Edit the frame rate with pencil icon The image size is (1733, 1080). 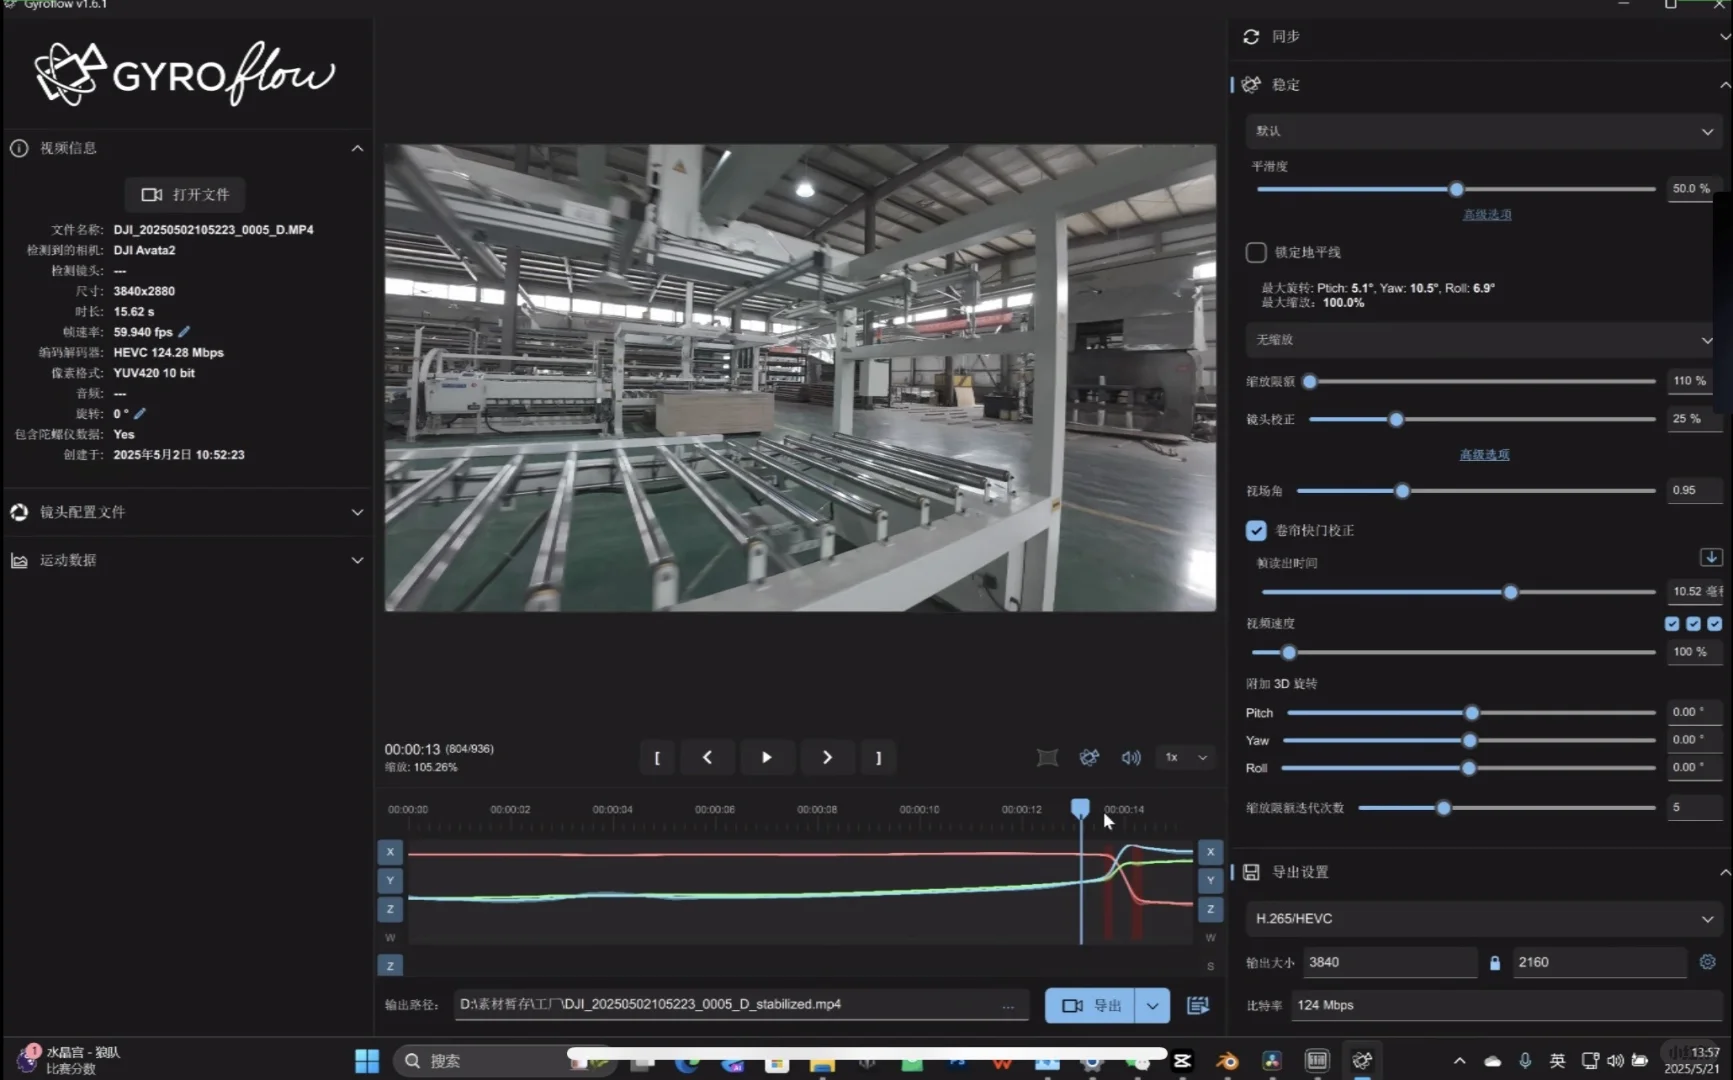point(184,332)
